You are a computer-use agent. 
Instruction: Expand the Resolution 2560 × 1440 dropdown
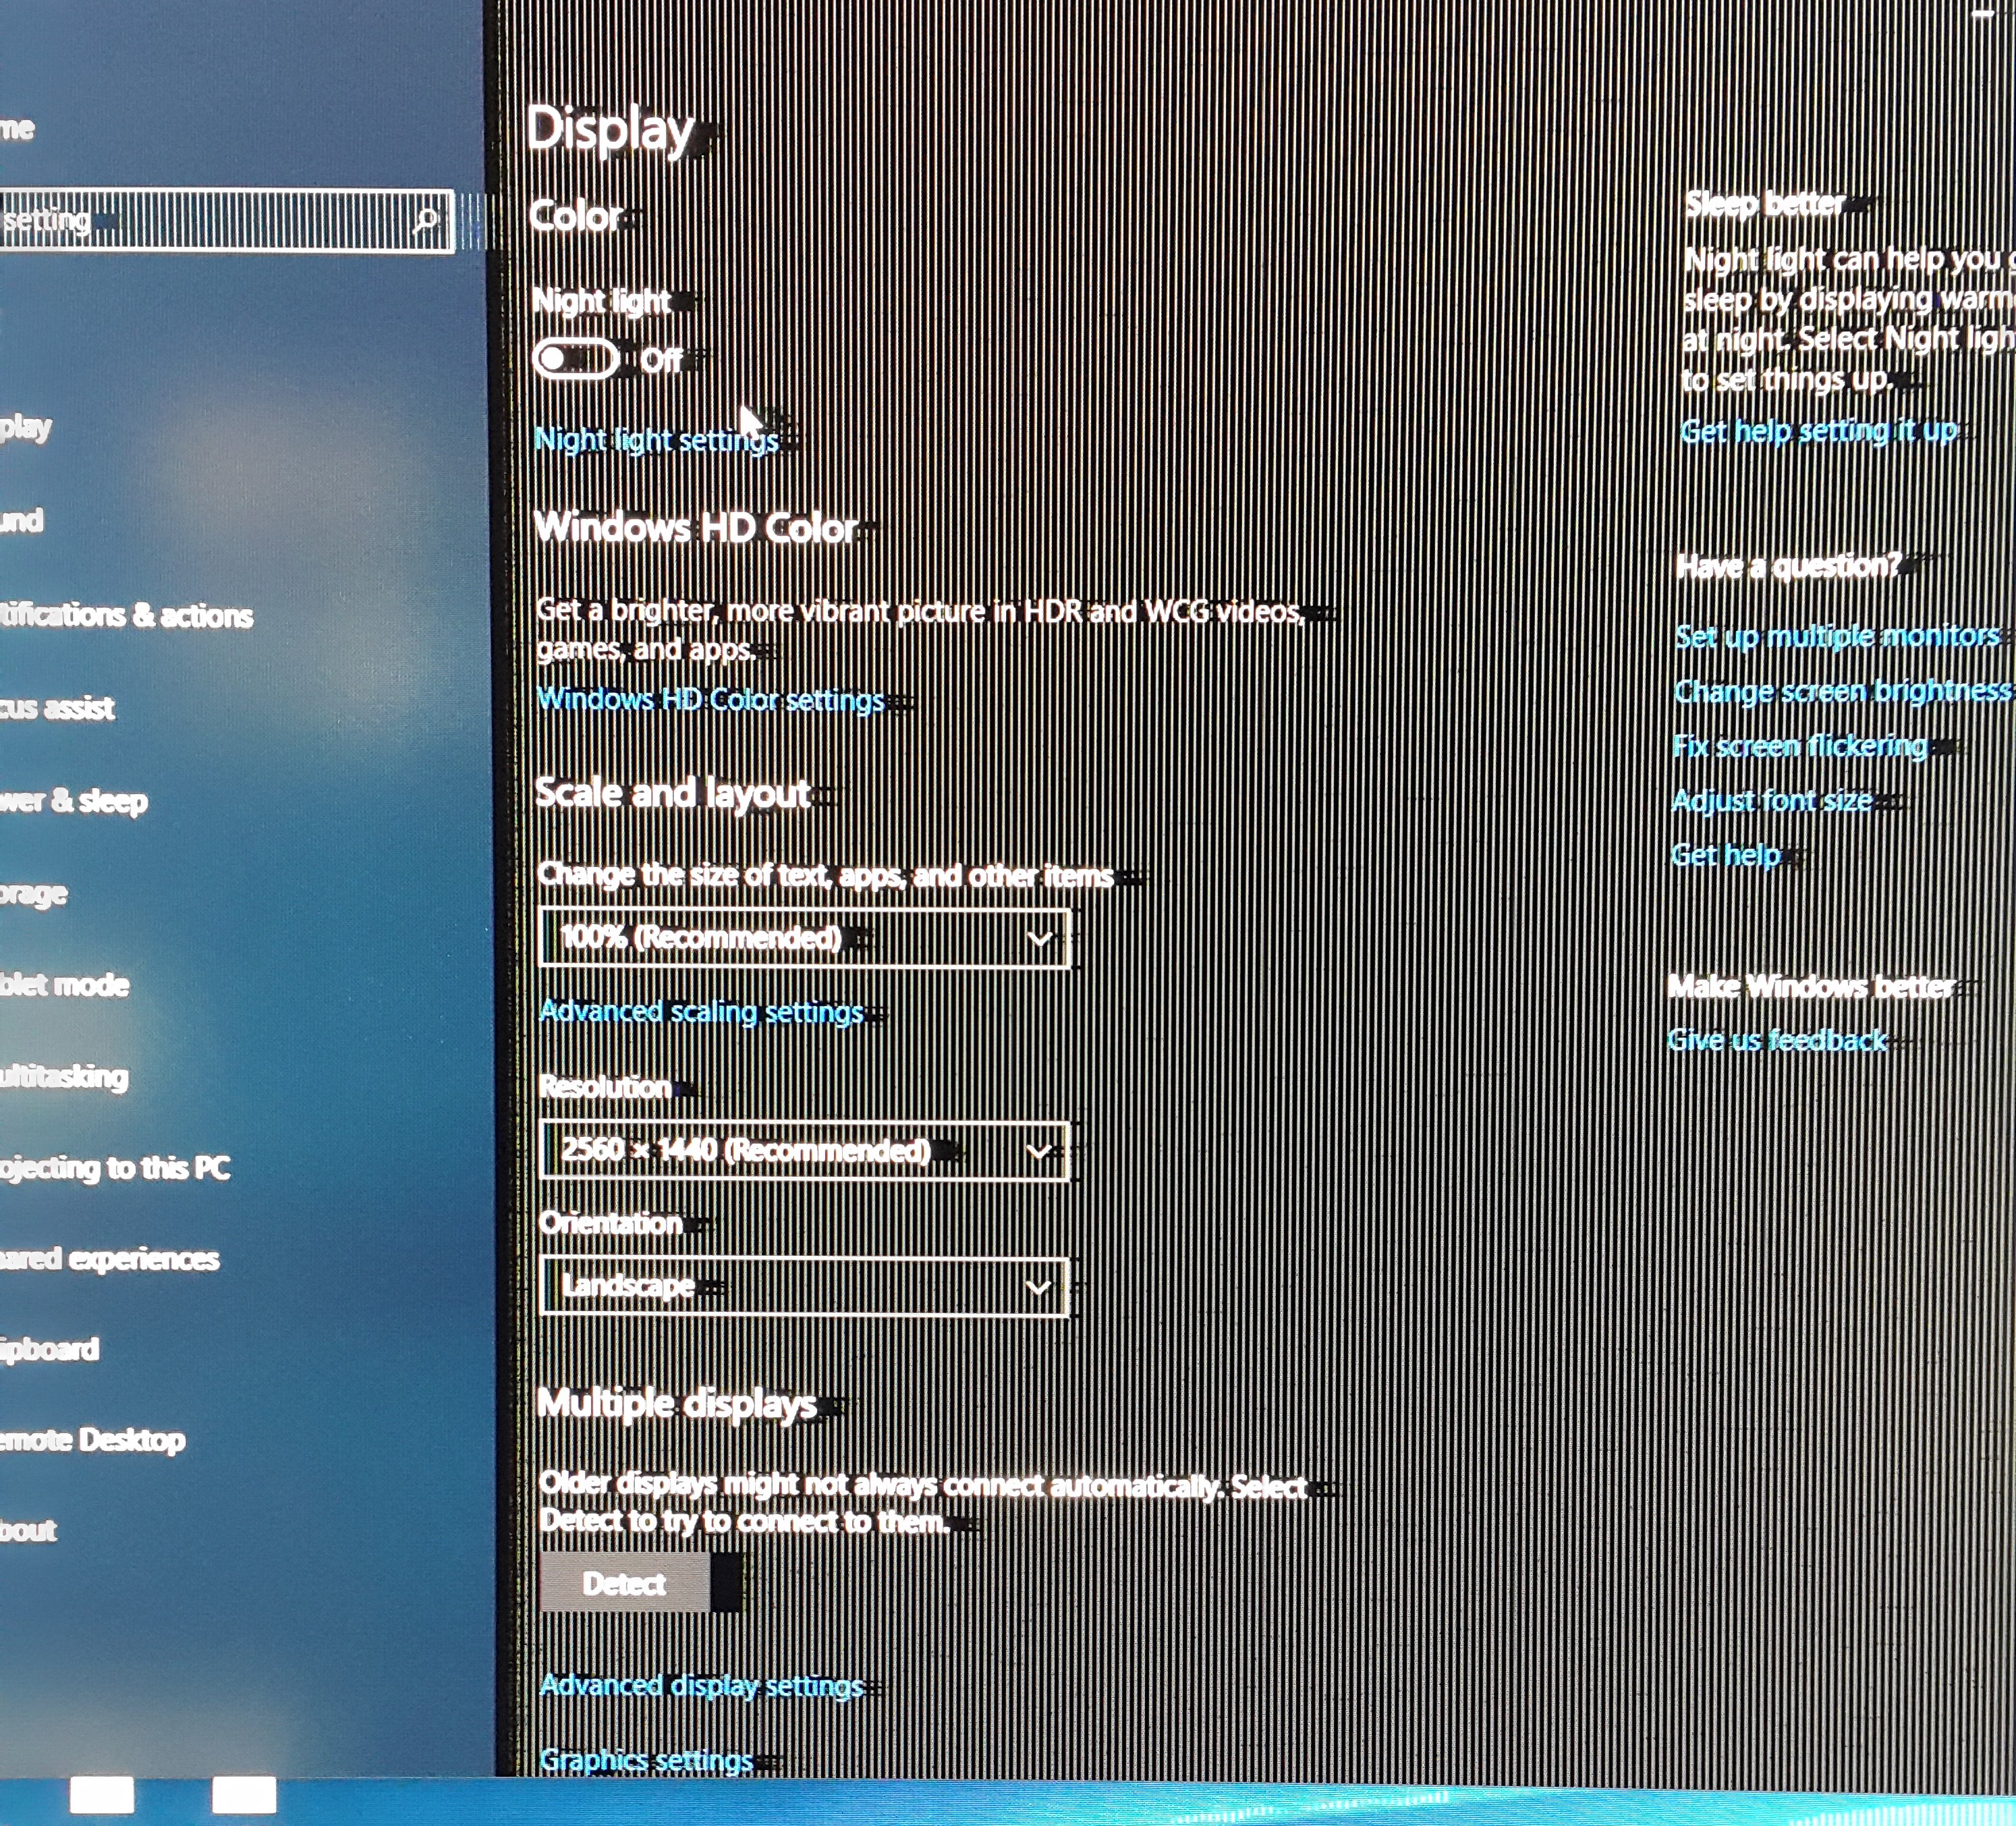pyautogui.click(x=804, y=1150)
